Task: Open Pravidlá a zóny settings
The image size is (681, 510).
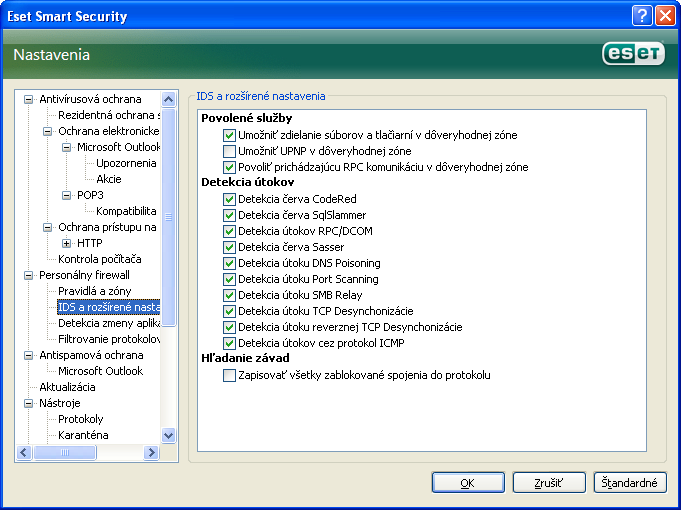Action: click(x=94, y=291)
